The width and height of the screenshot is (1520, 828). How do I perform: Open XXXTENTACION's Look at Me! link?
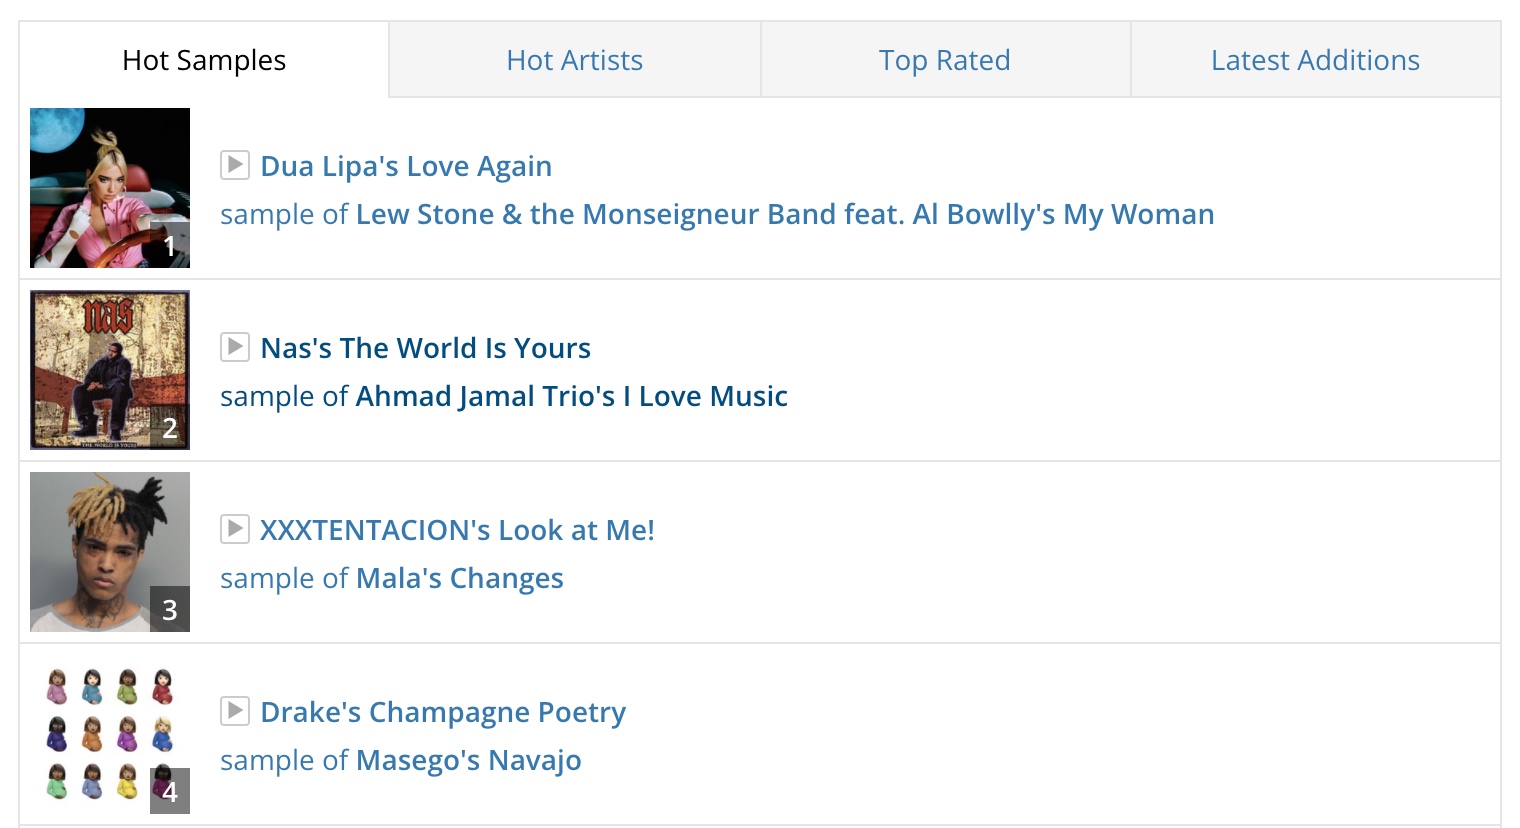tap(457, 530)
